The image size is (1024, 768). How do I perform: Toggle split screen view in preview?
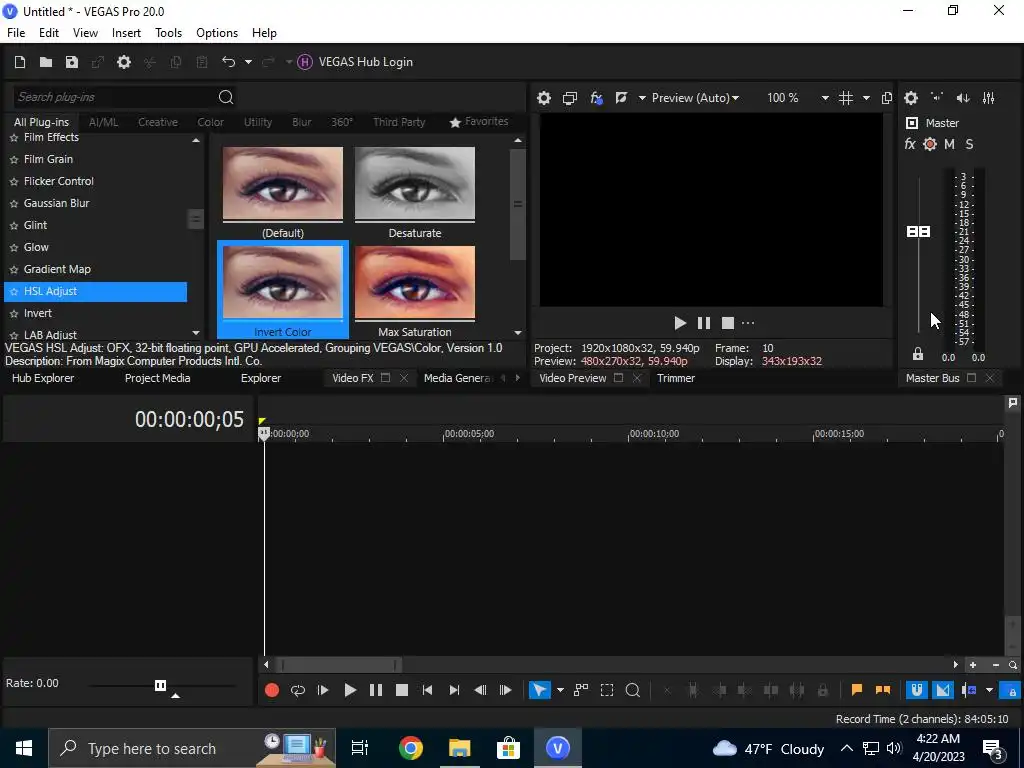621,98
